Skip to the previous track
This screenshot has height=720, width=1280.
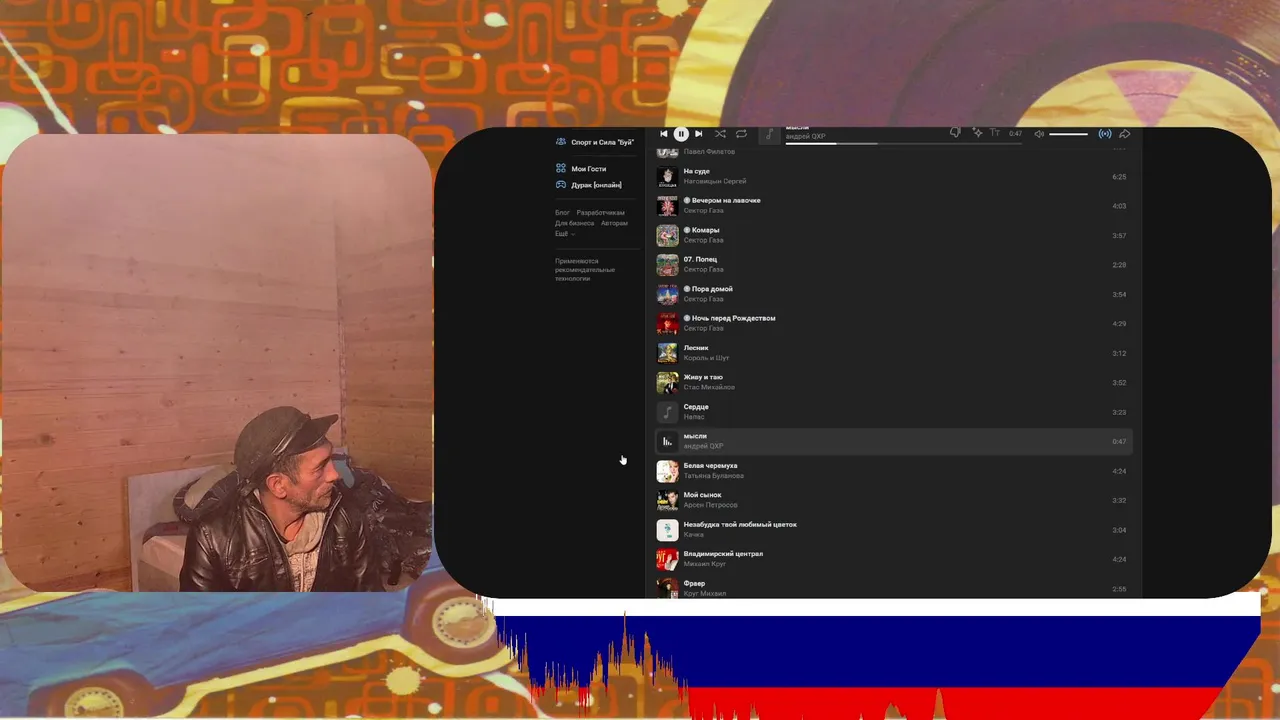pyautogui.click(x=664, y=134)
